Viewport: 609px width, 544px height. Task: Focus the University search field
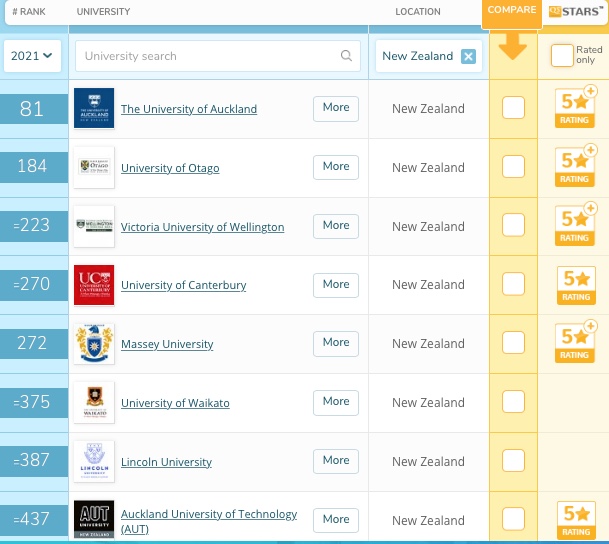[x=218, y=56]
